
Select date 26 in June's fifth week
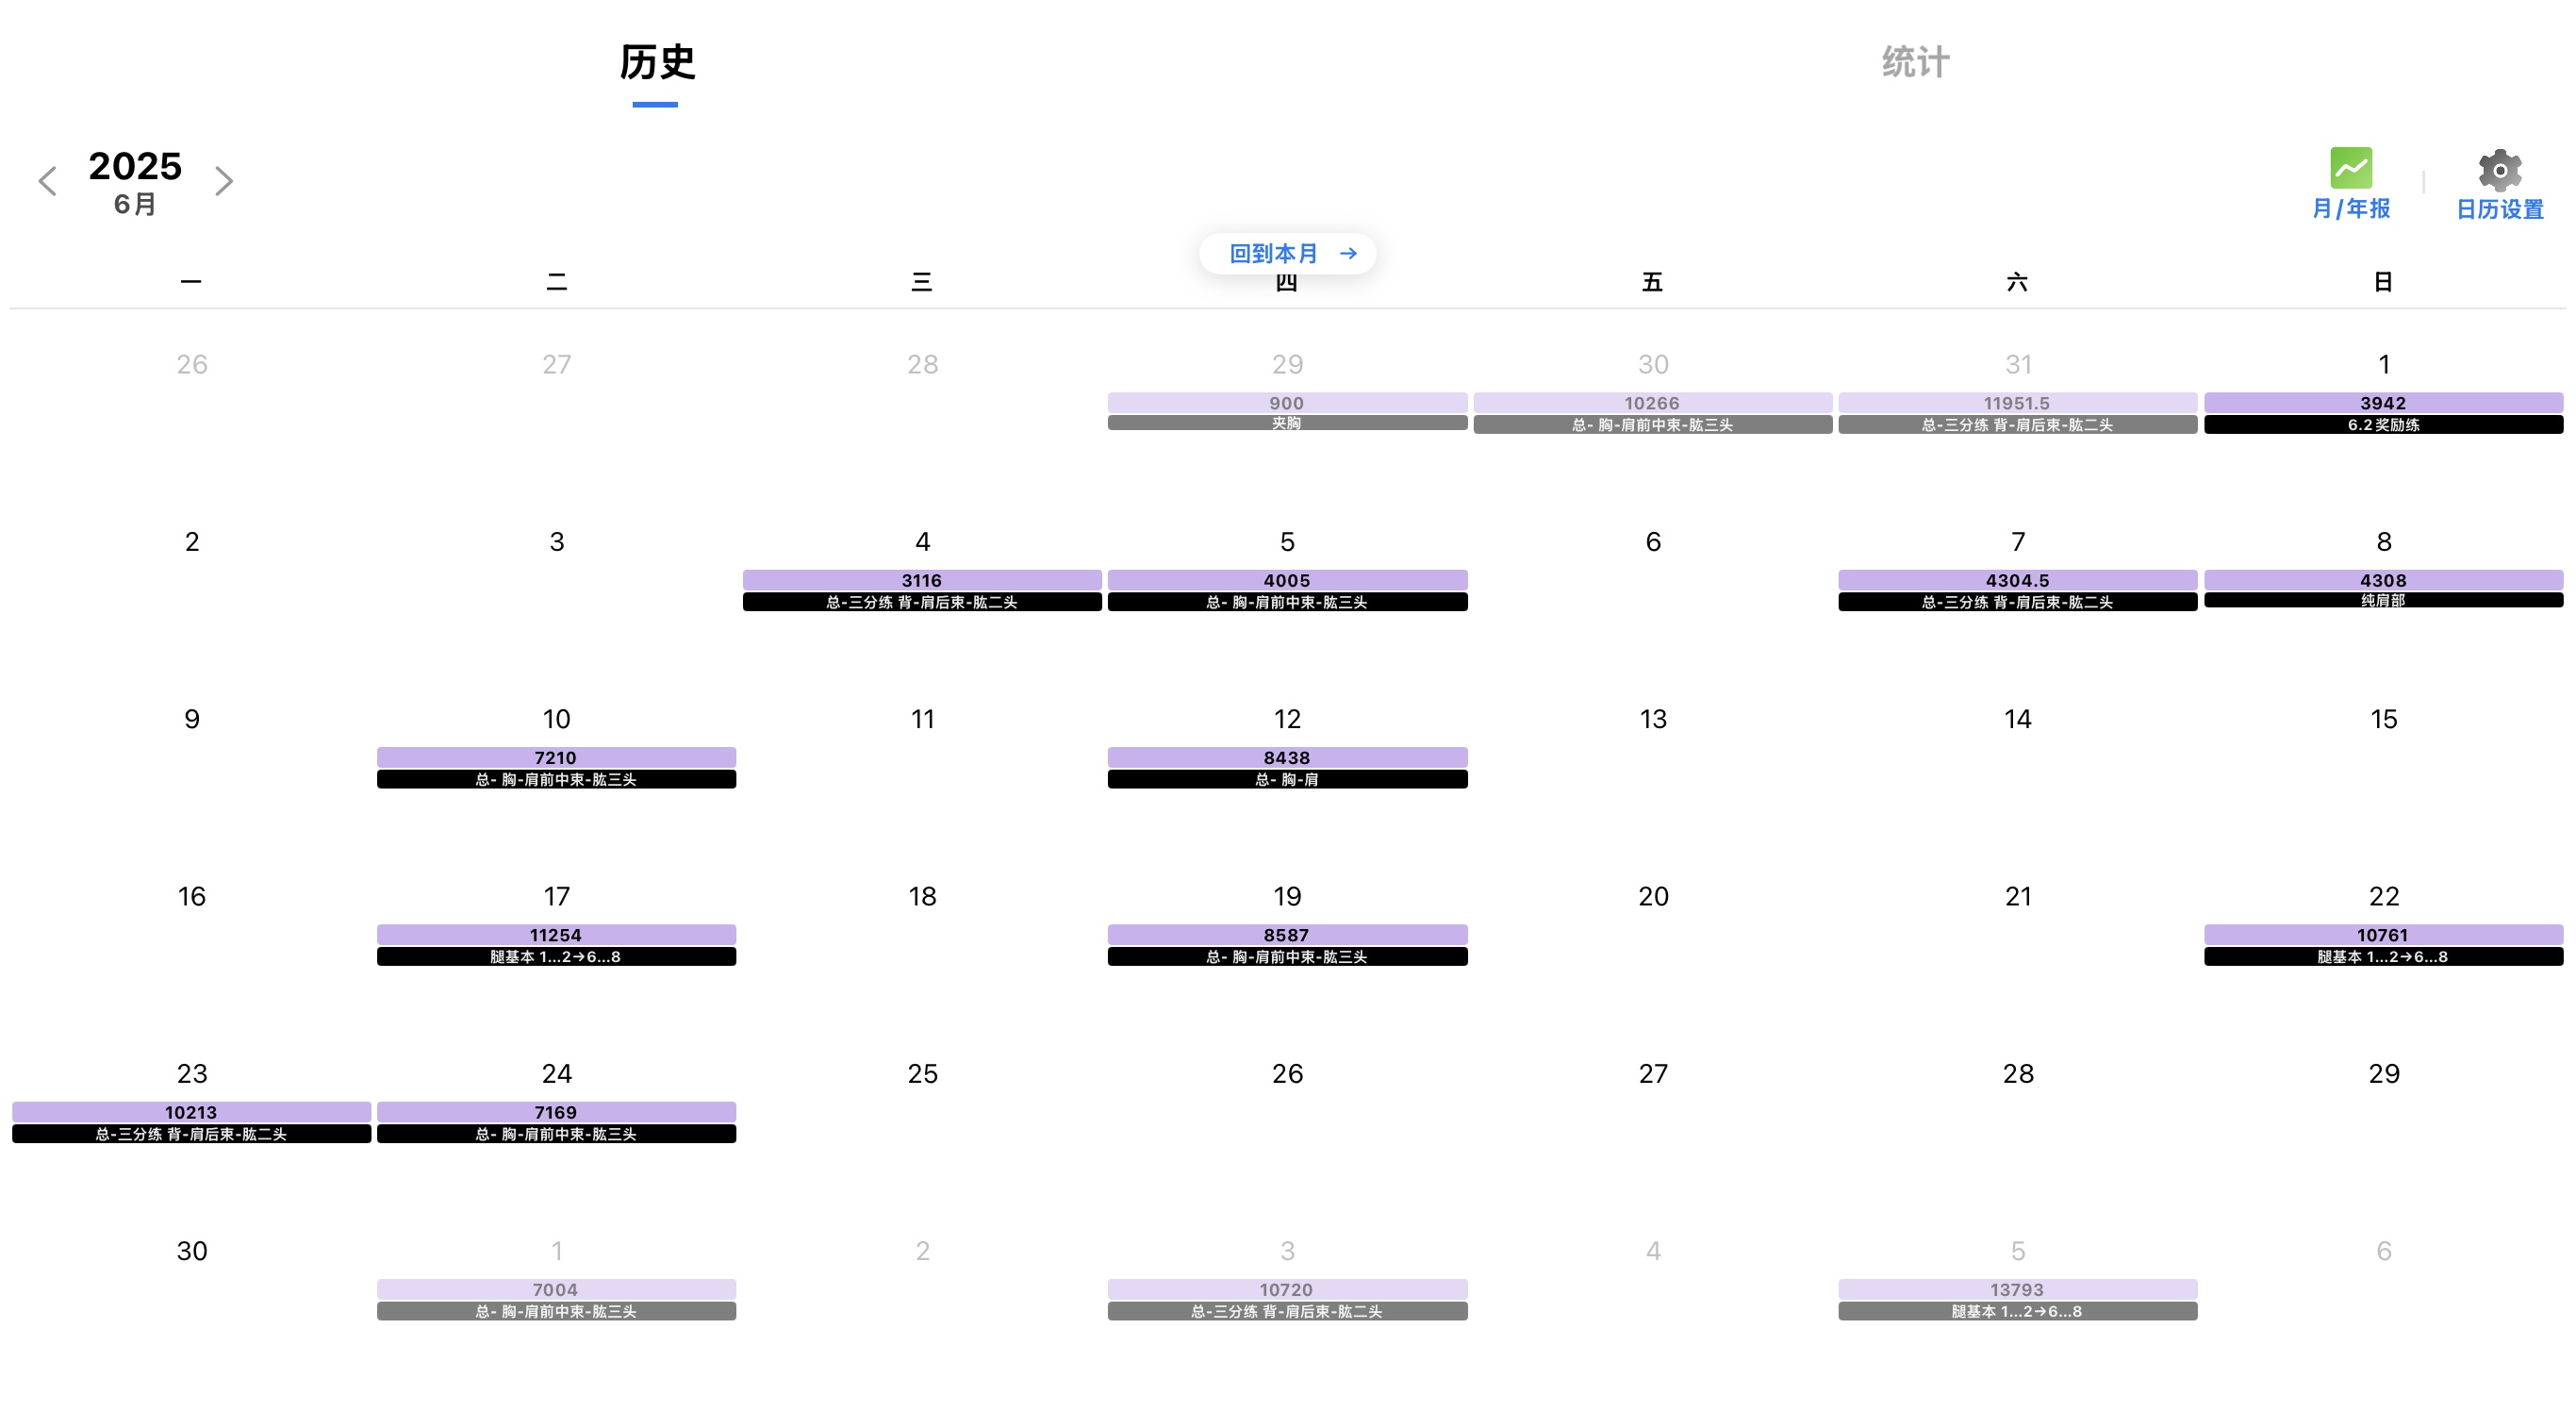pos(1287,1073)
